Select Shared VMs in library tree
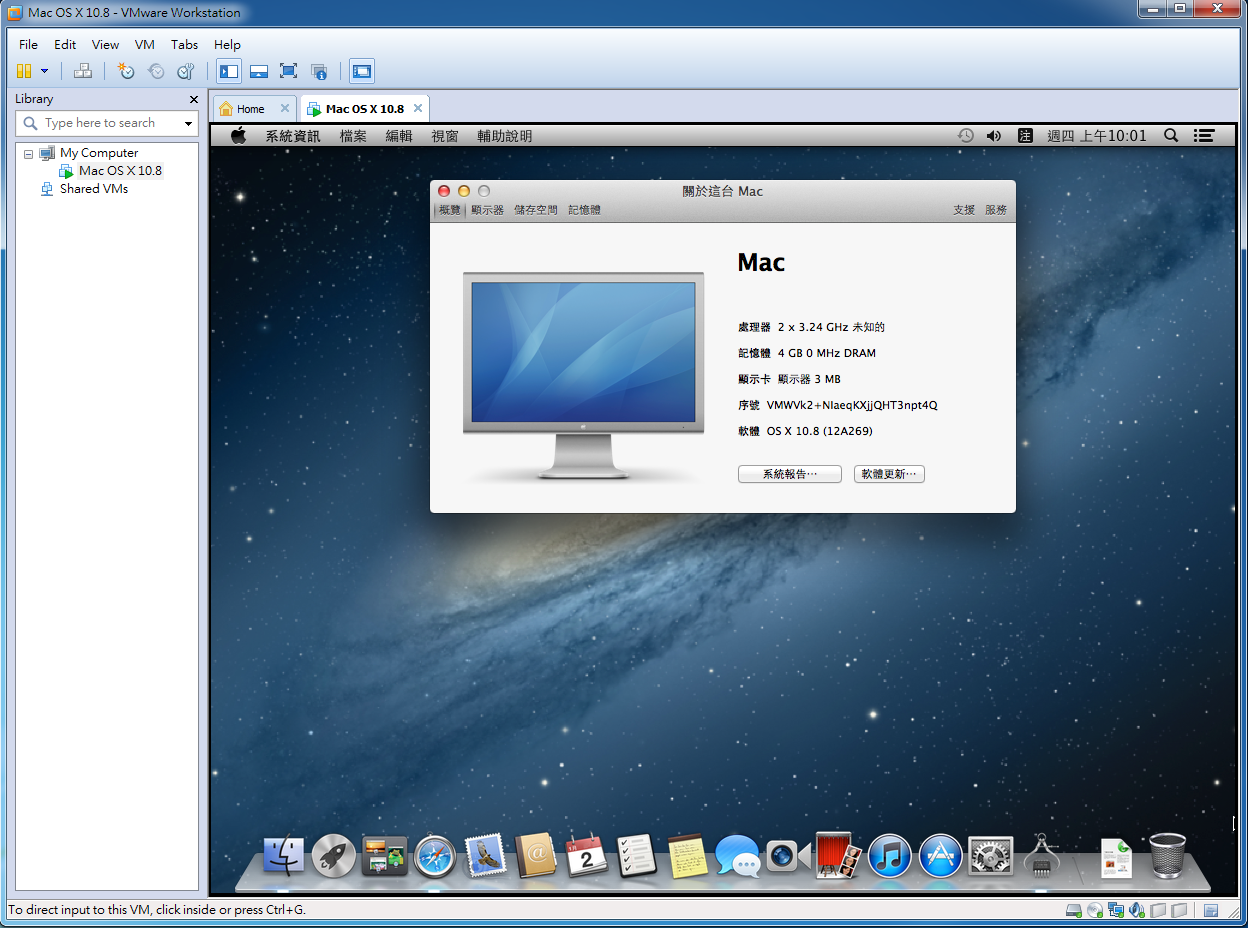The width and height of the screenshot is (1248, 928). (93, 188)
